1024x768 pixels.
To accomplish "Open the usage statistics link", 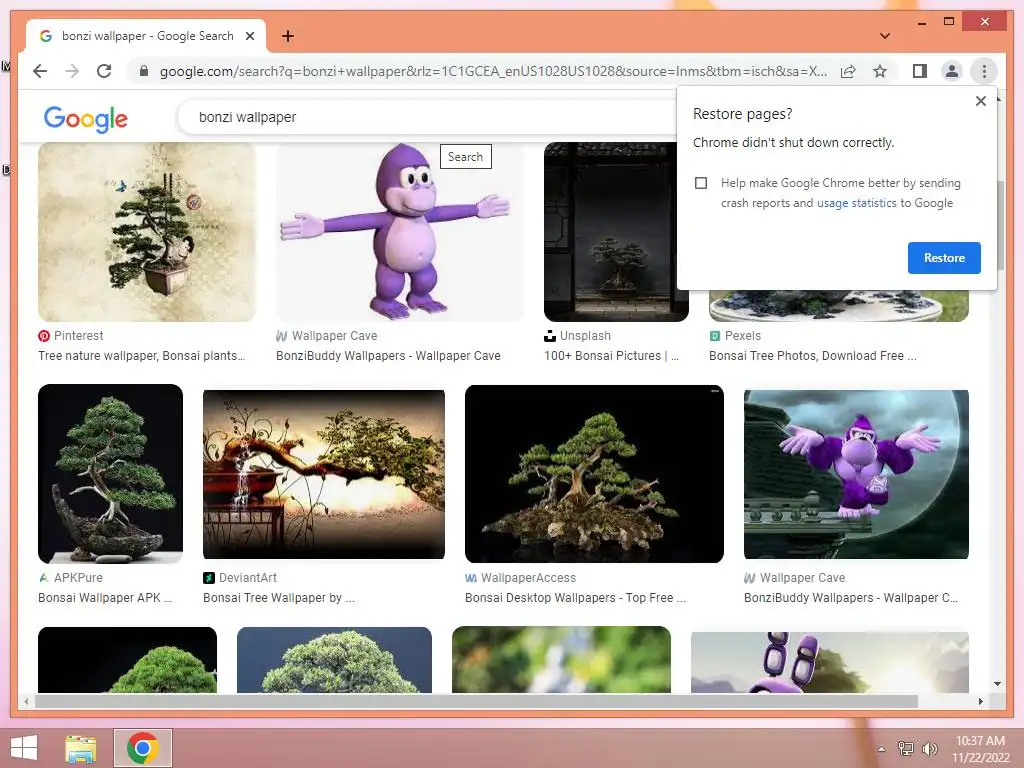I will point(856,203).
